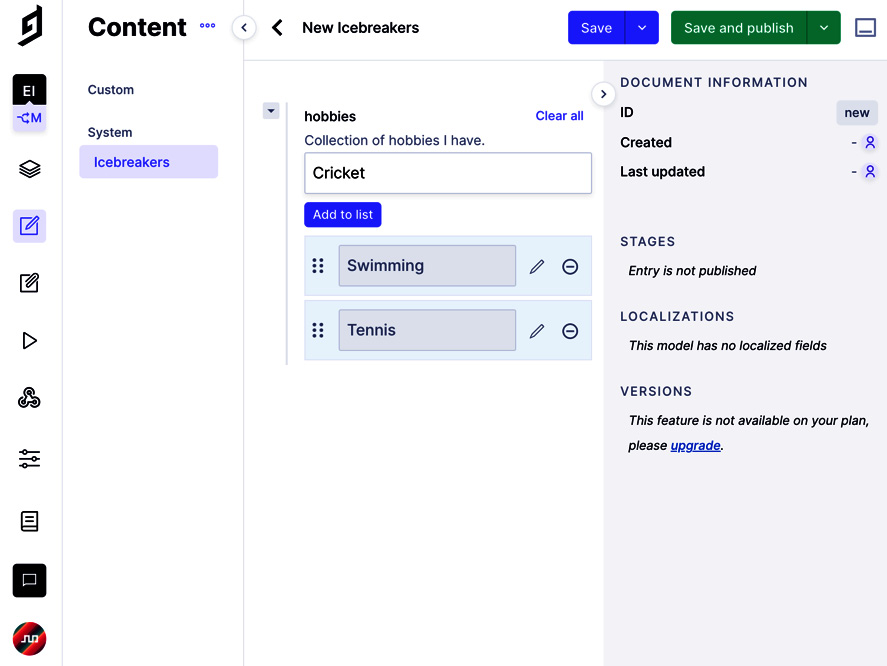Open the Schema editor from the sidebar
The height and width of the screenshot is (666, 887).
[29, 168]
